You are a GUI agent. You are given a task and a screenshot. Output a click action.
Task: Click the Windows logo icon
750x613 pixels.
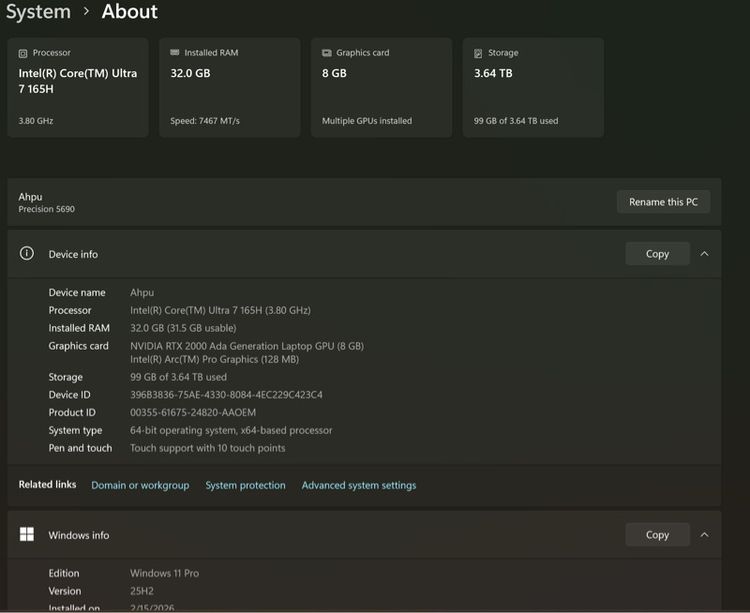point(27,534)
